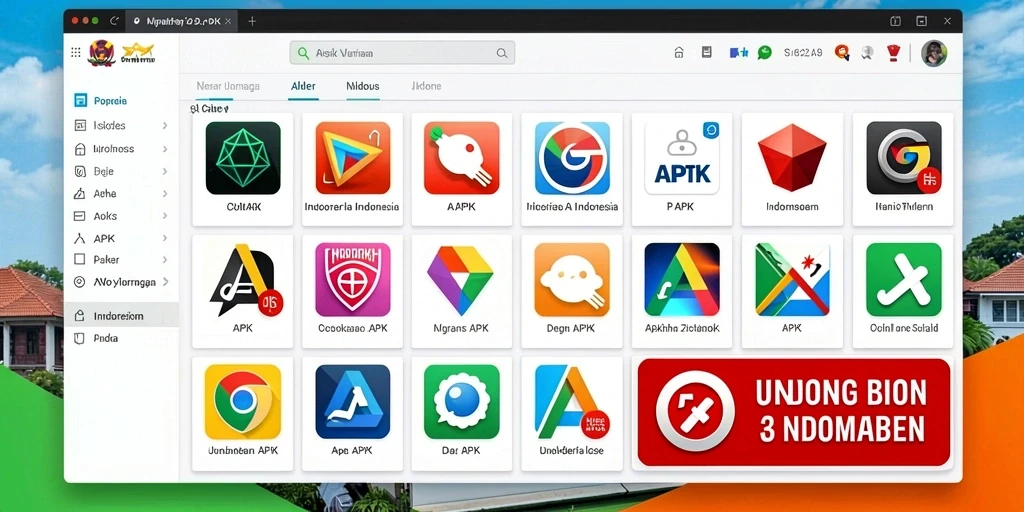Open the red shield icon in toolbar
Screen dimensions: 1024x512
(x=893, y=53)
